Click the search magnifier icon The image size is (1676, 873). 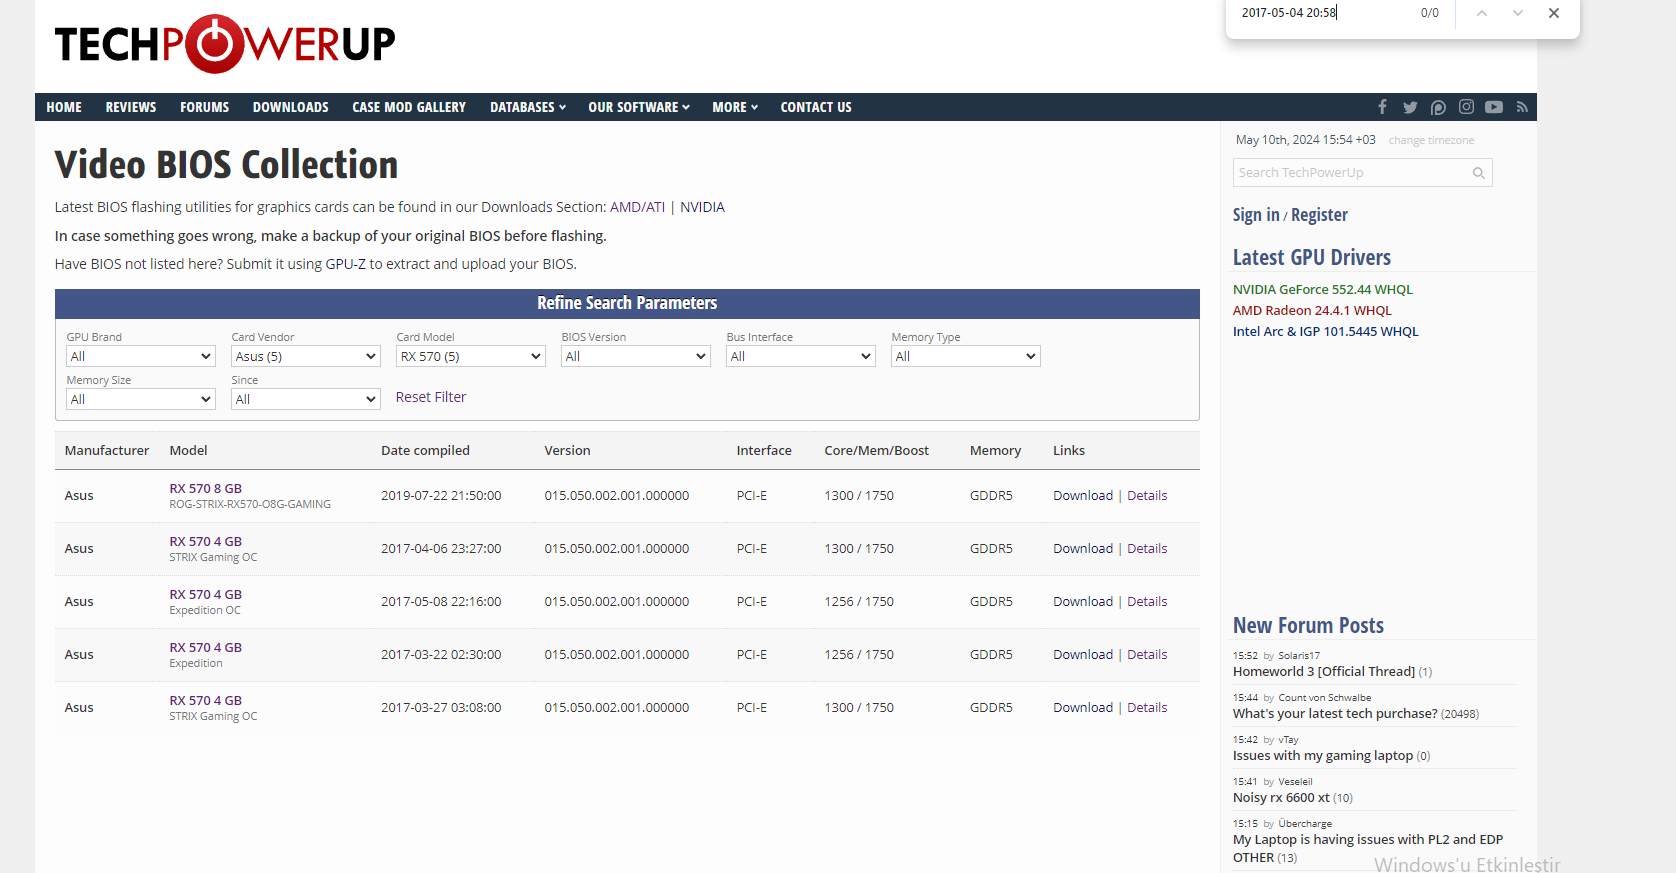click(x=1478, y=173)
